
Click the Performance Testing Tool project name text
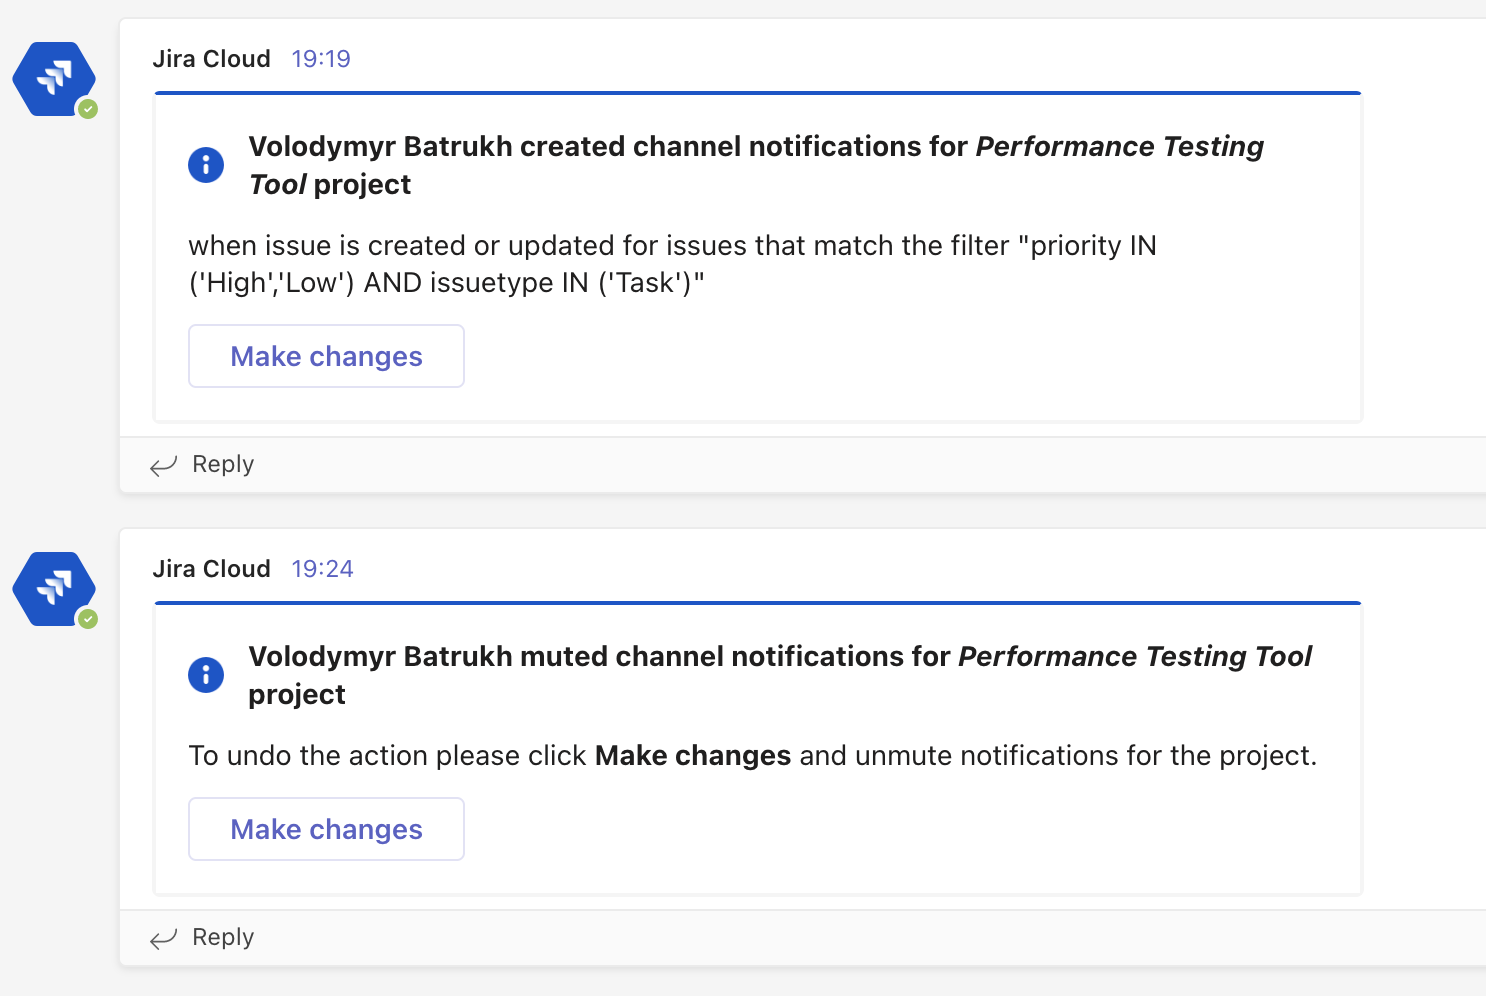tap(1118, 146)
